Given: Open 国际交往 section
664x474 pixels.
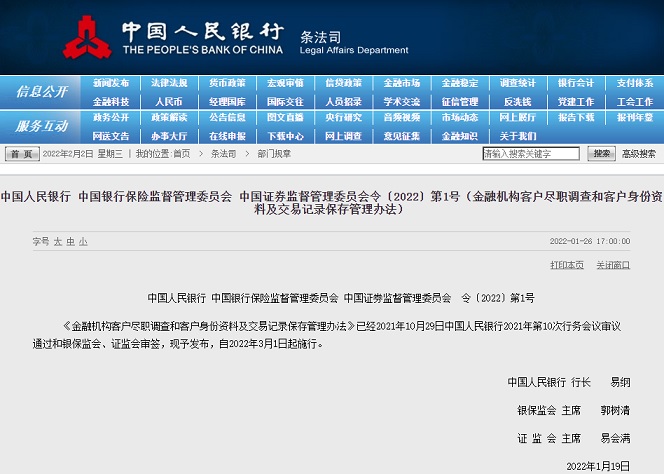Looking at the screenshot, I should coord(285,102).
